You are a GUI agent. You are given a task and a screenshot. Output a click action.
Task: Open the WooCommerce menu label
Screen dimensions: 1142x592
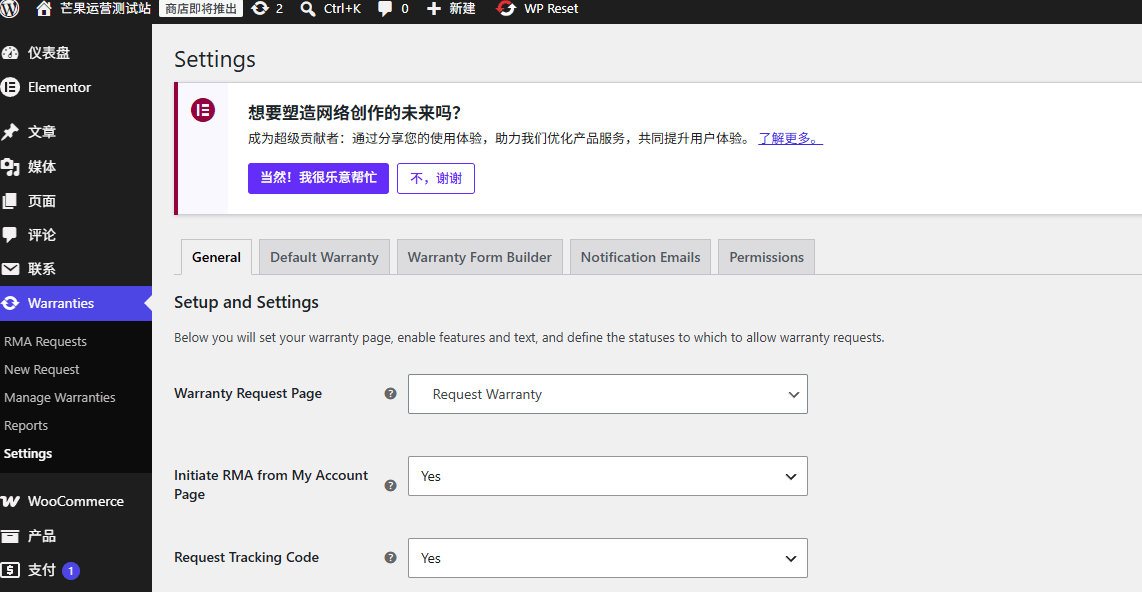coord(76,501)
